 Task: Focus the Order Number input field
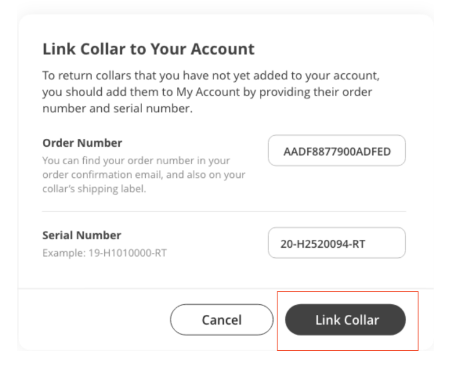(x=337, y=150)
